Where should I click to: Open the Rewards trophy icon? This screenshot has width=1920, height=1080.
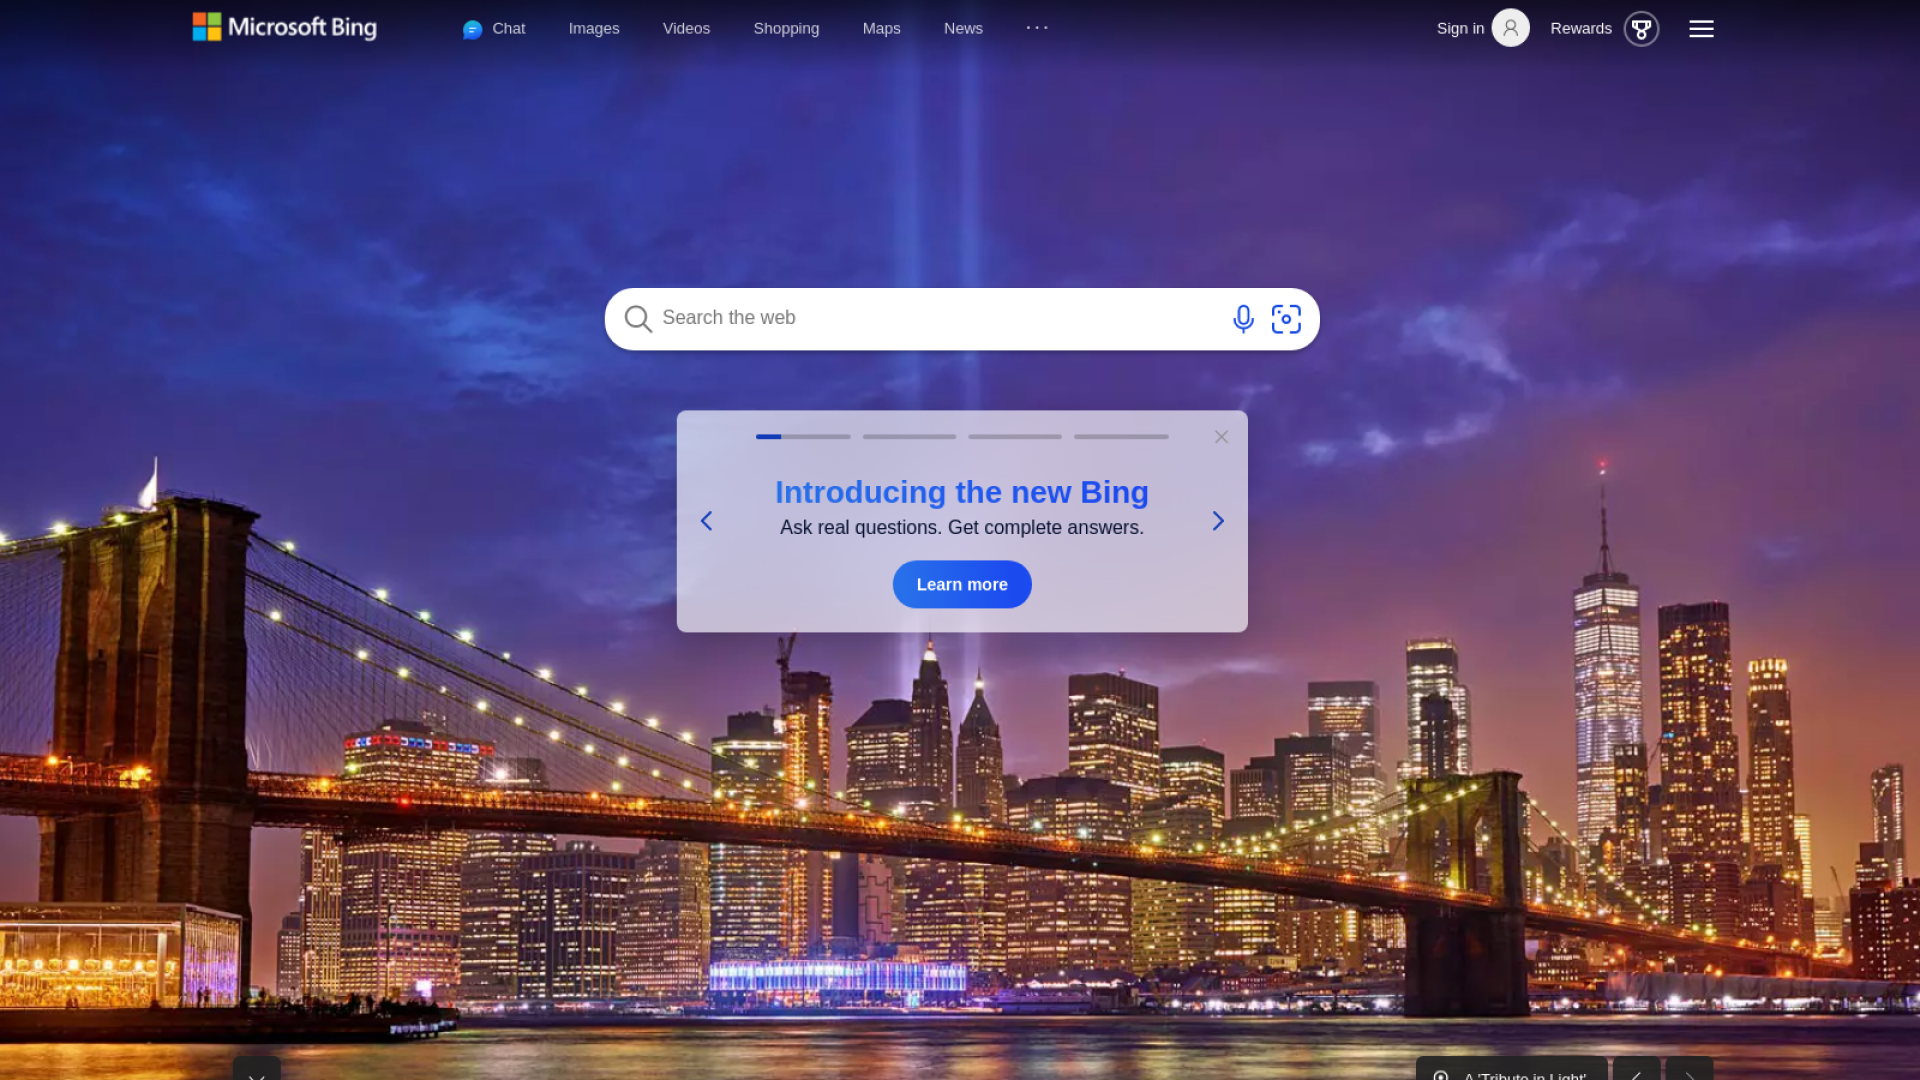click(x=1641, y=29)
